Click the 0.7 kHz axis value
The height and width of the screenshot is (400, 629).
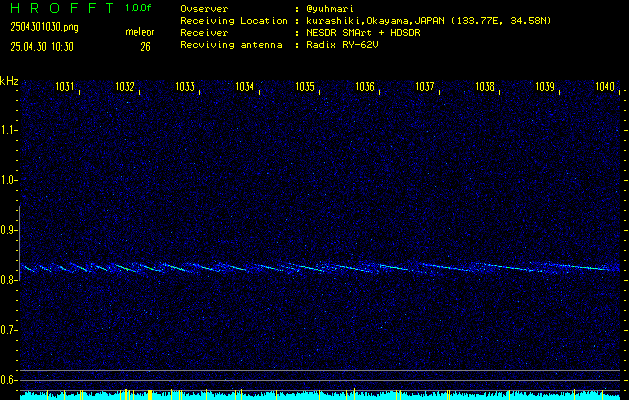pyautogui.click(x=7, y=330)
